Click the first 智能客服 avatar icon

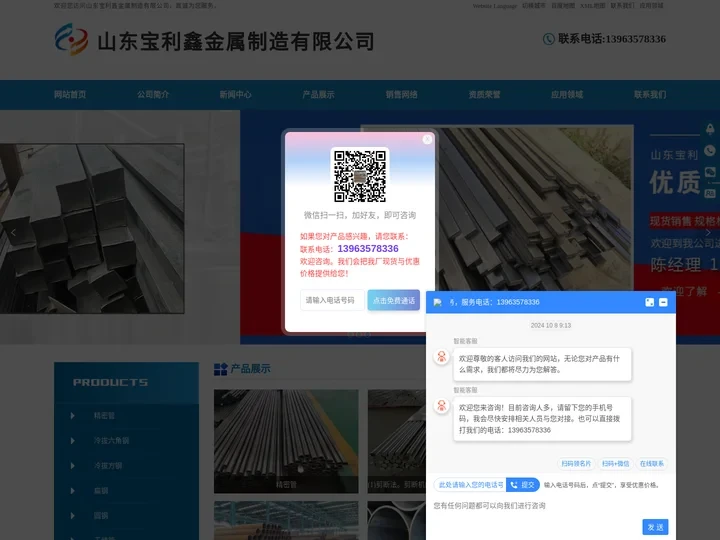pyautogui.click(x=442, y=357)
